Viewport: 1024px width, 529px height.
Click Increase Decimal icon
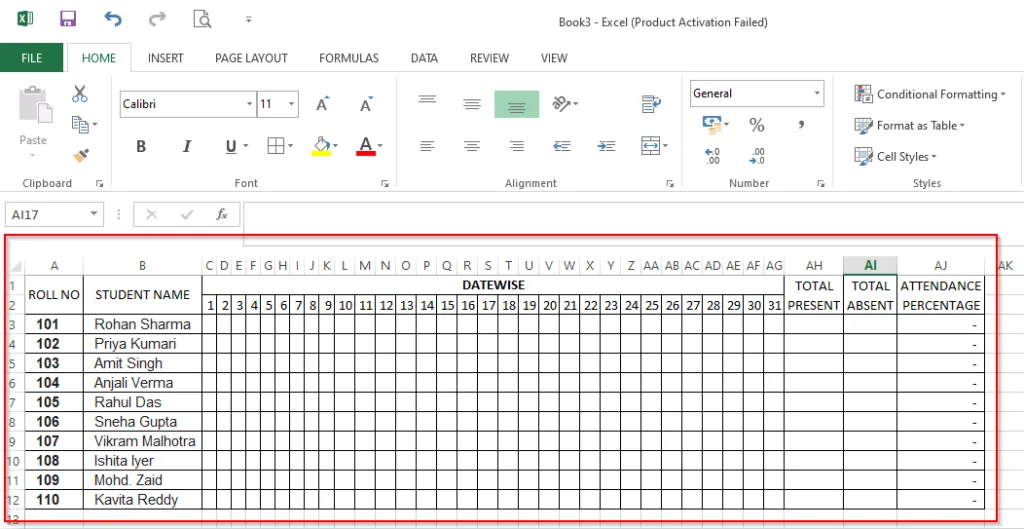[712, 156]
